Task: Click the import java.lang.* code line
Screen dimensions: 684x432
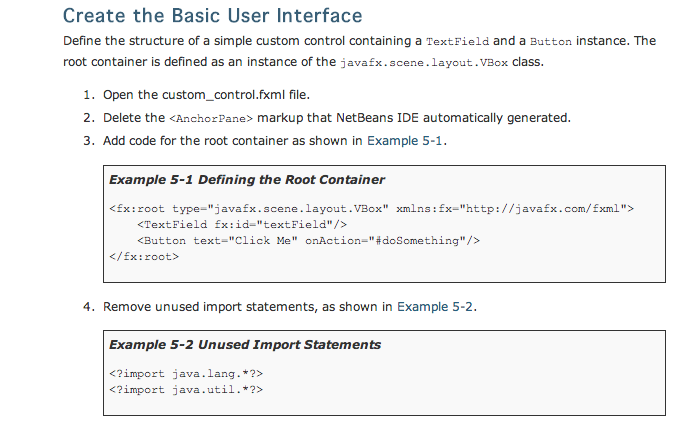Action: click(185, 373)
